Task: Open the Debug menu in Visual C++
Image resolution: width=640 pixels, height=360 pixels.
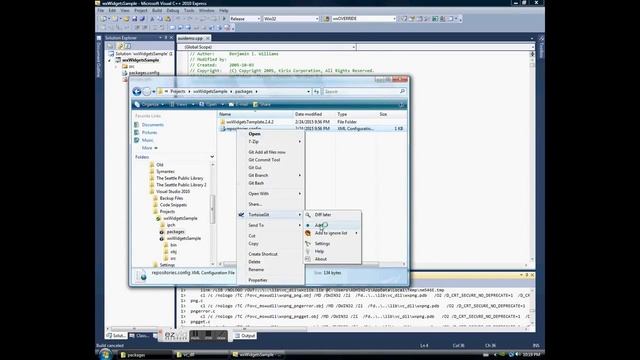Action: click(173, 11)
